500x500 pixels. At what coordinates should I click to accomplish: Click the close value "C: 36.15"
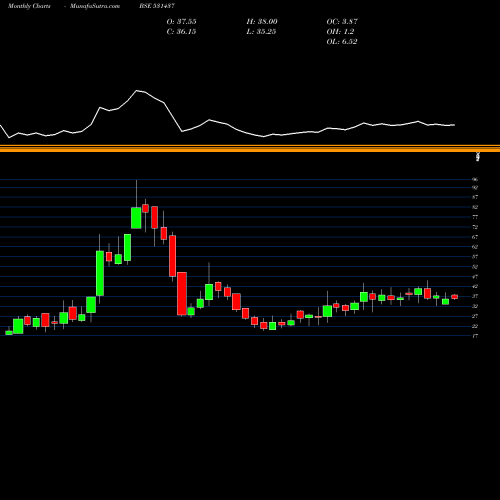[181, 32]
